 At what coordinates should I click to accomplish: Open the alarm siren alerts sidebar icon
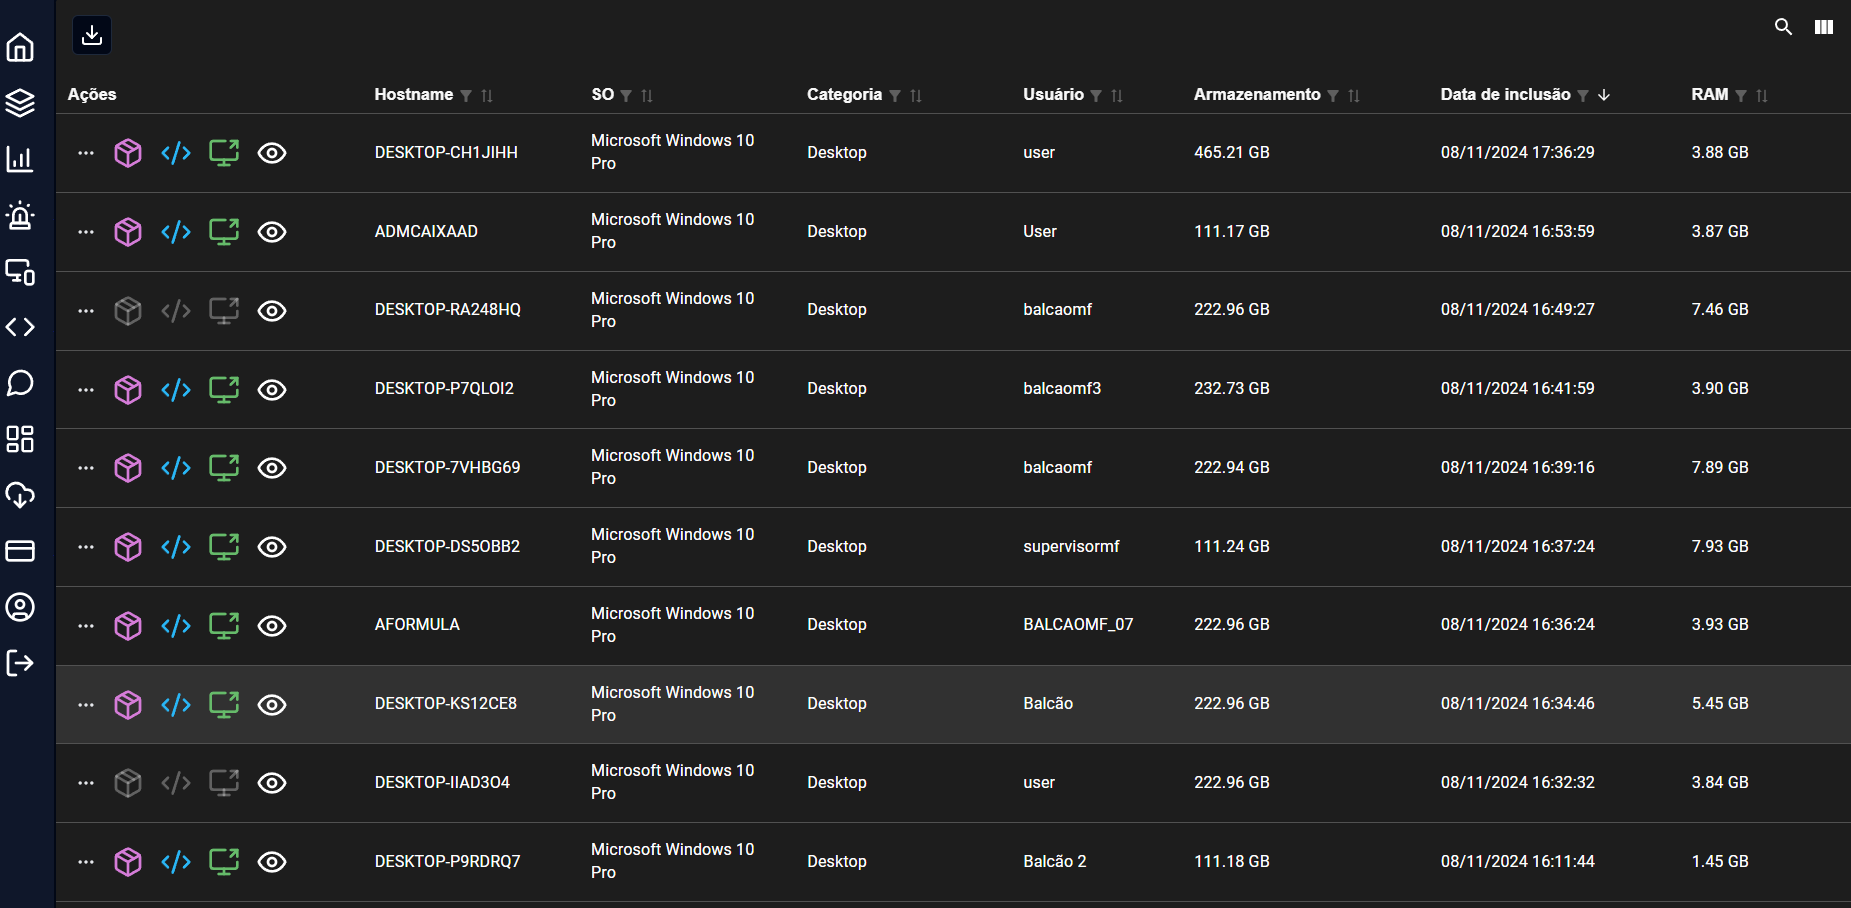(x=20, y=215)
